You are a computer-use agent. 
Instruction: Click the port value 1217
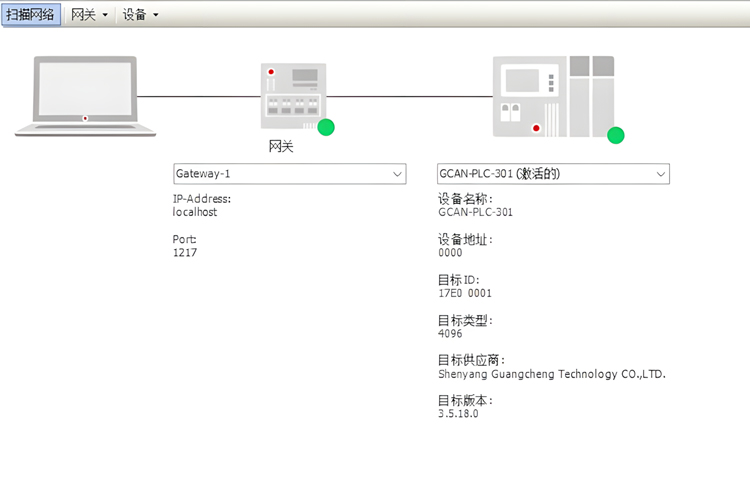coord(186,253)
